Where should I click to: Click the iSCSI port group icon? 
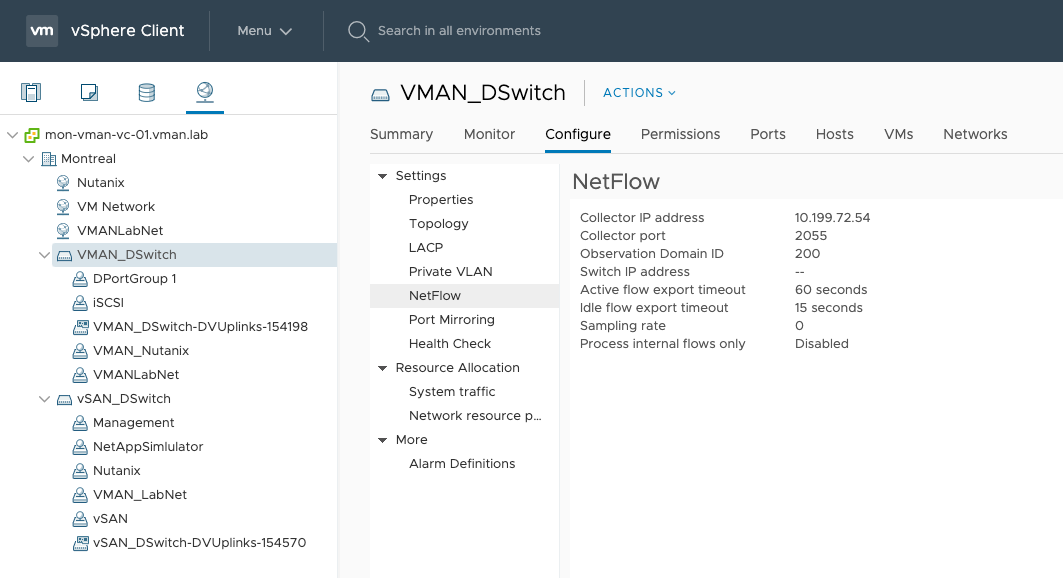[x=80, y=303]
